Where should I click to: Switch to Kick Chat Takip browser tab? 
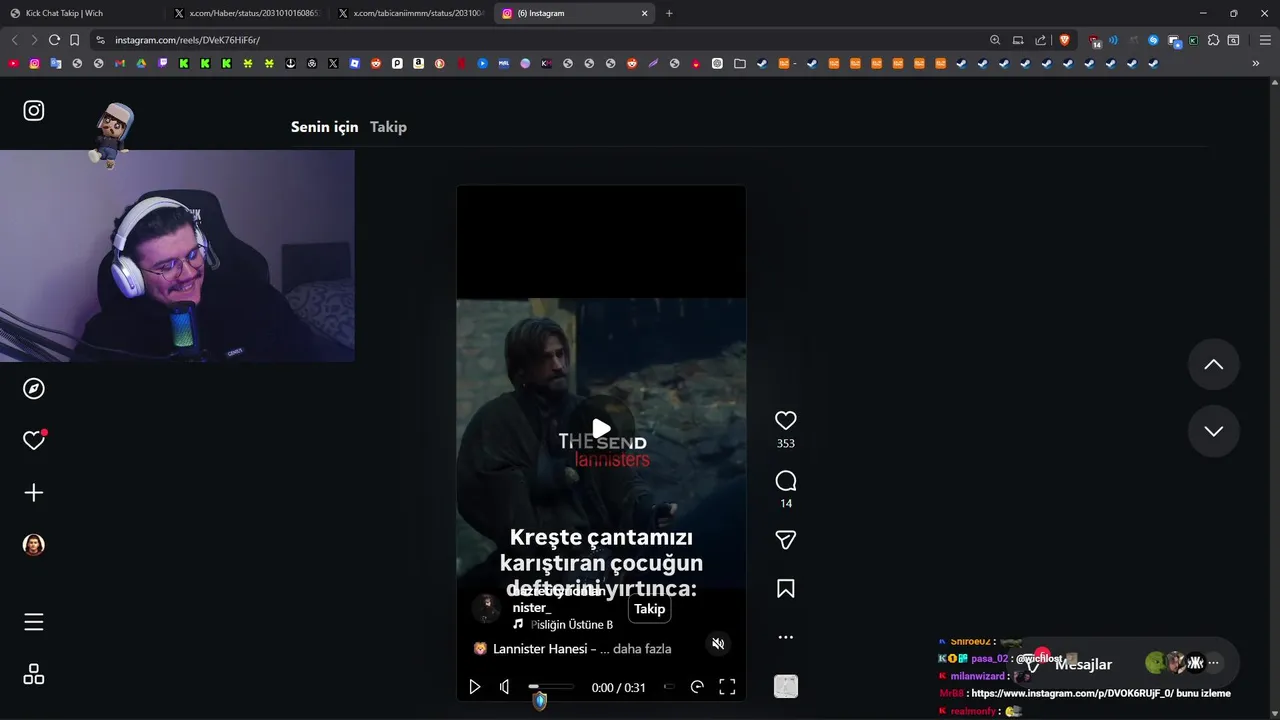(x=80, y=13)
